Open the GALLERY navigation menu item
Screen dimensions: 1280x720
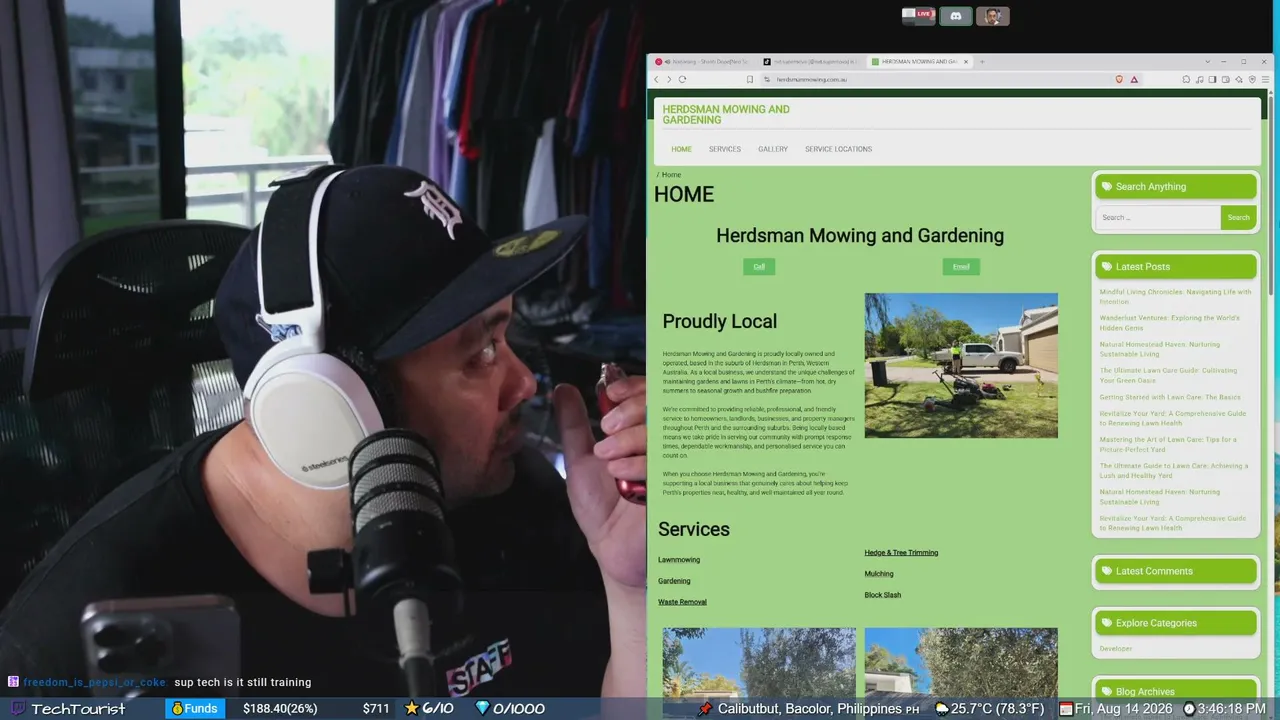773,149
